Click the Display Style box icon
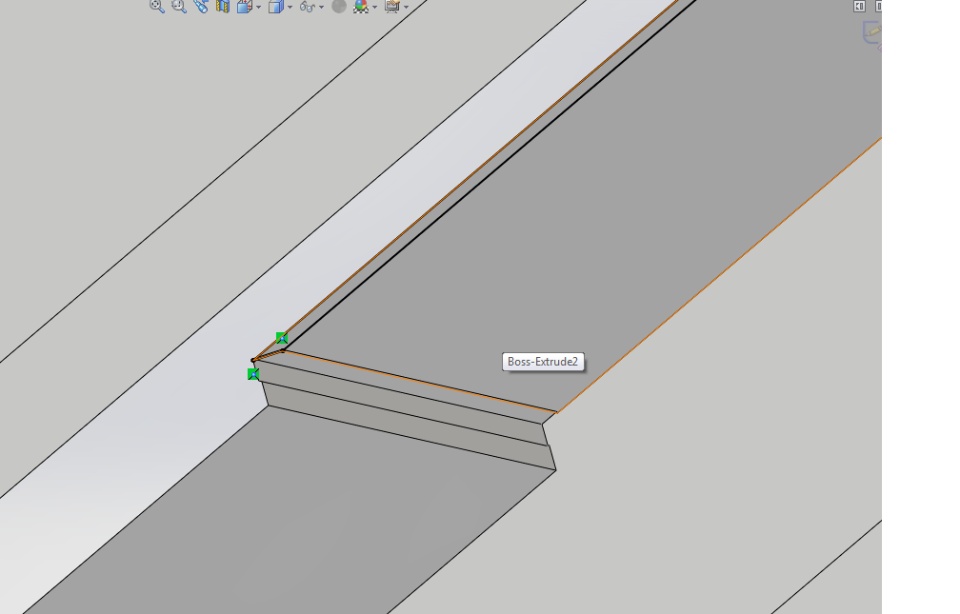 (276, 6)
